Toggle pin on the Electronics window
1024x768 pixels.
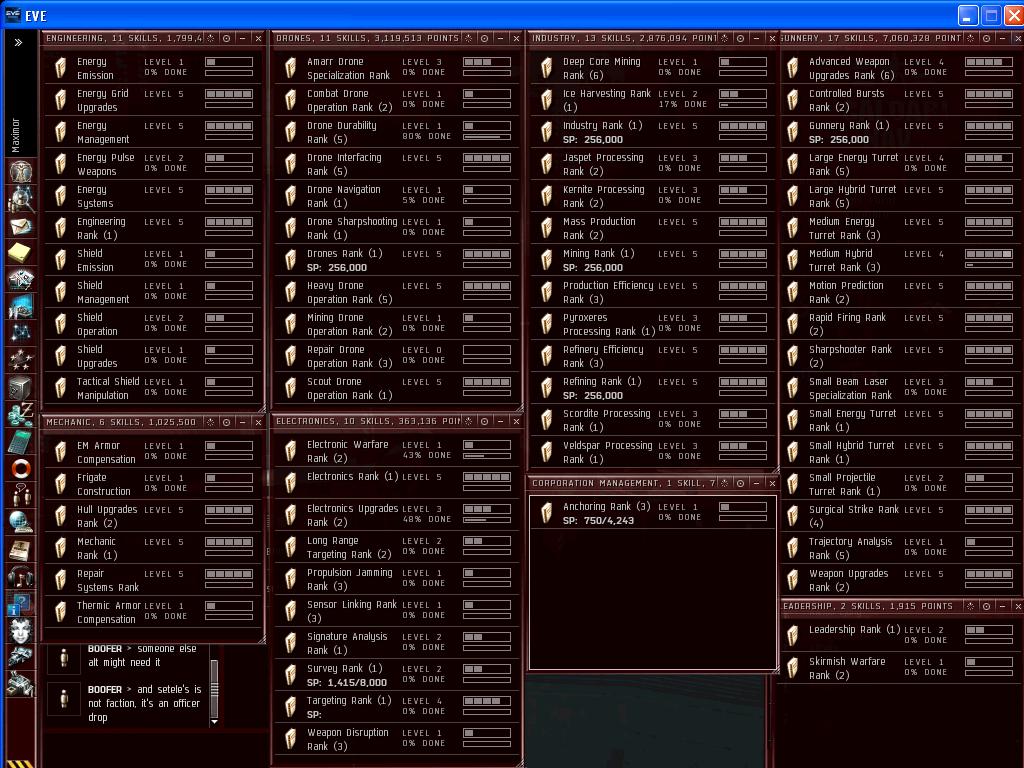[x=468, y=422]
